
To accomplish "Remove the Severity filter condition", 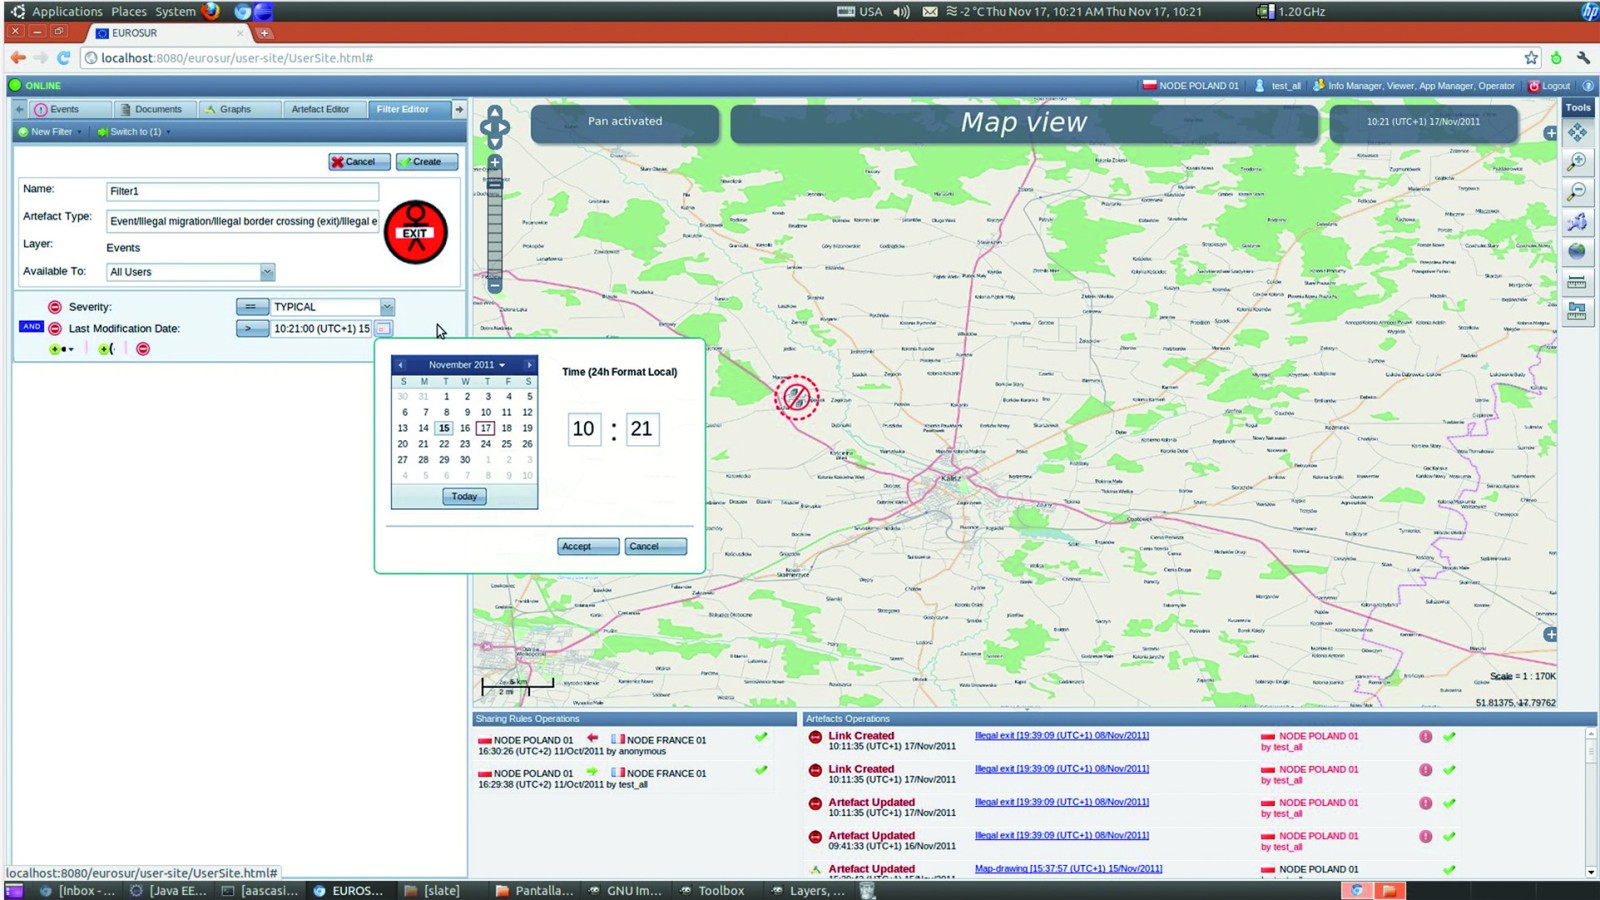I will pos(55,307).
